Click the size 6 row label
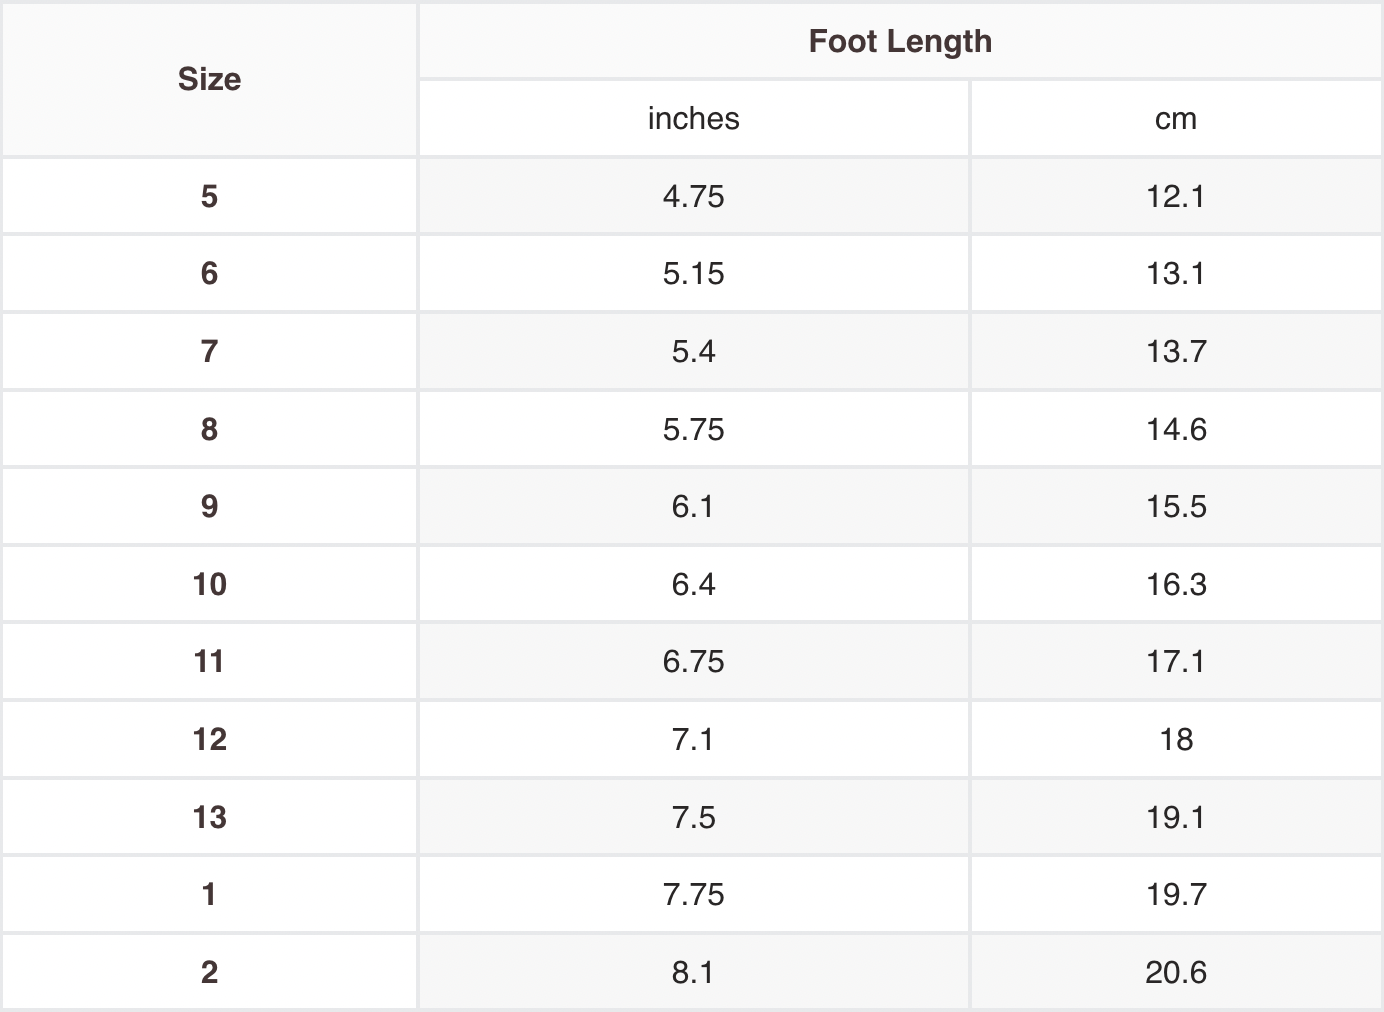The height and width of the screenshot is (1012, 1384). pos(209,273)
